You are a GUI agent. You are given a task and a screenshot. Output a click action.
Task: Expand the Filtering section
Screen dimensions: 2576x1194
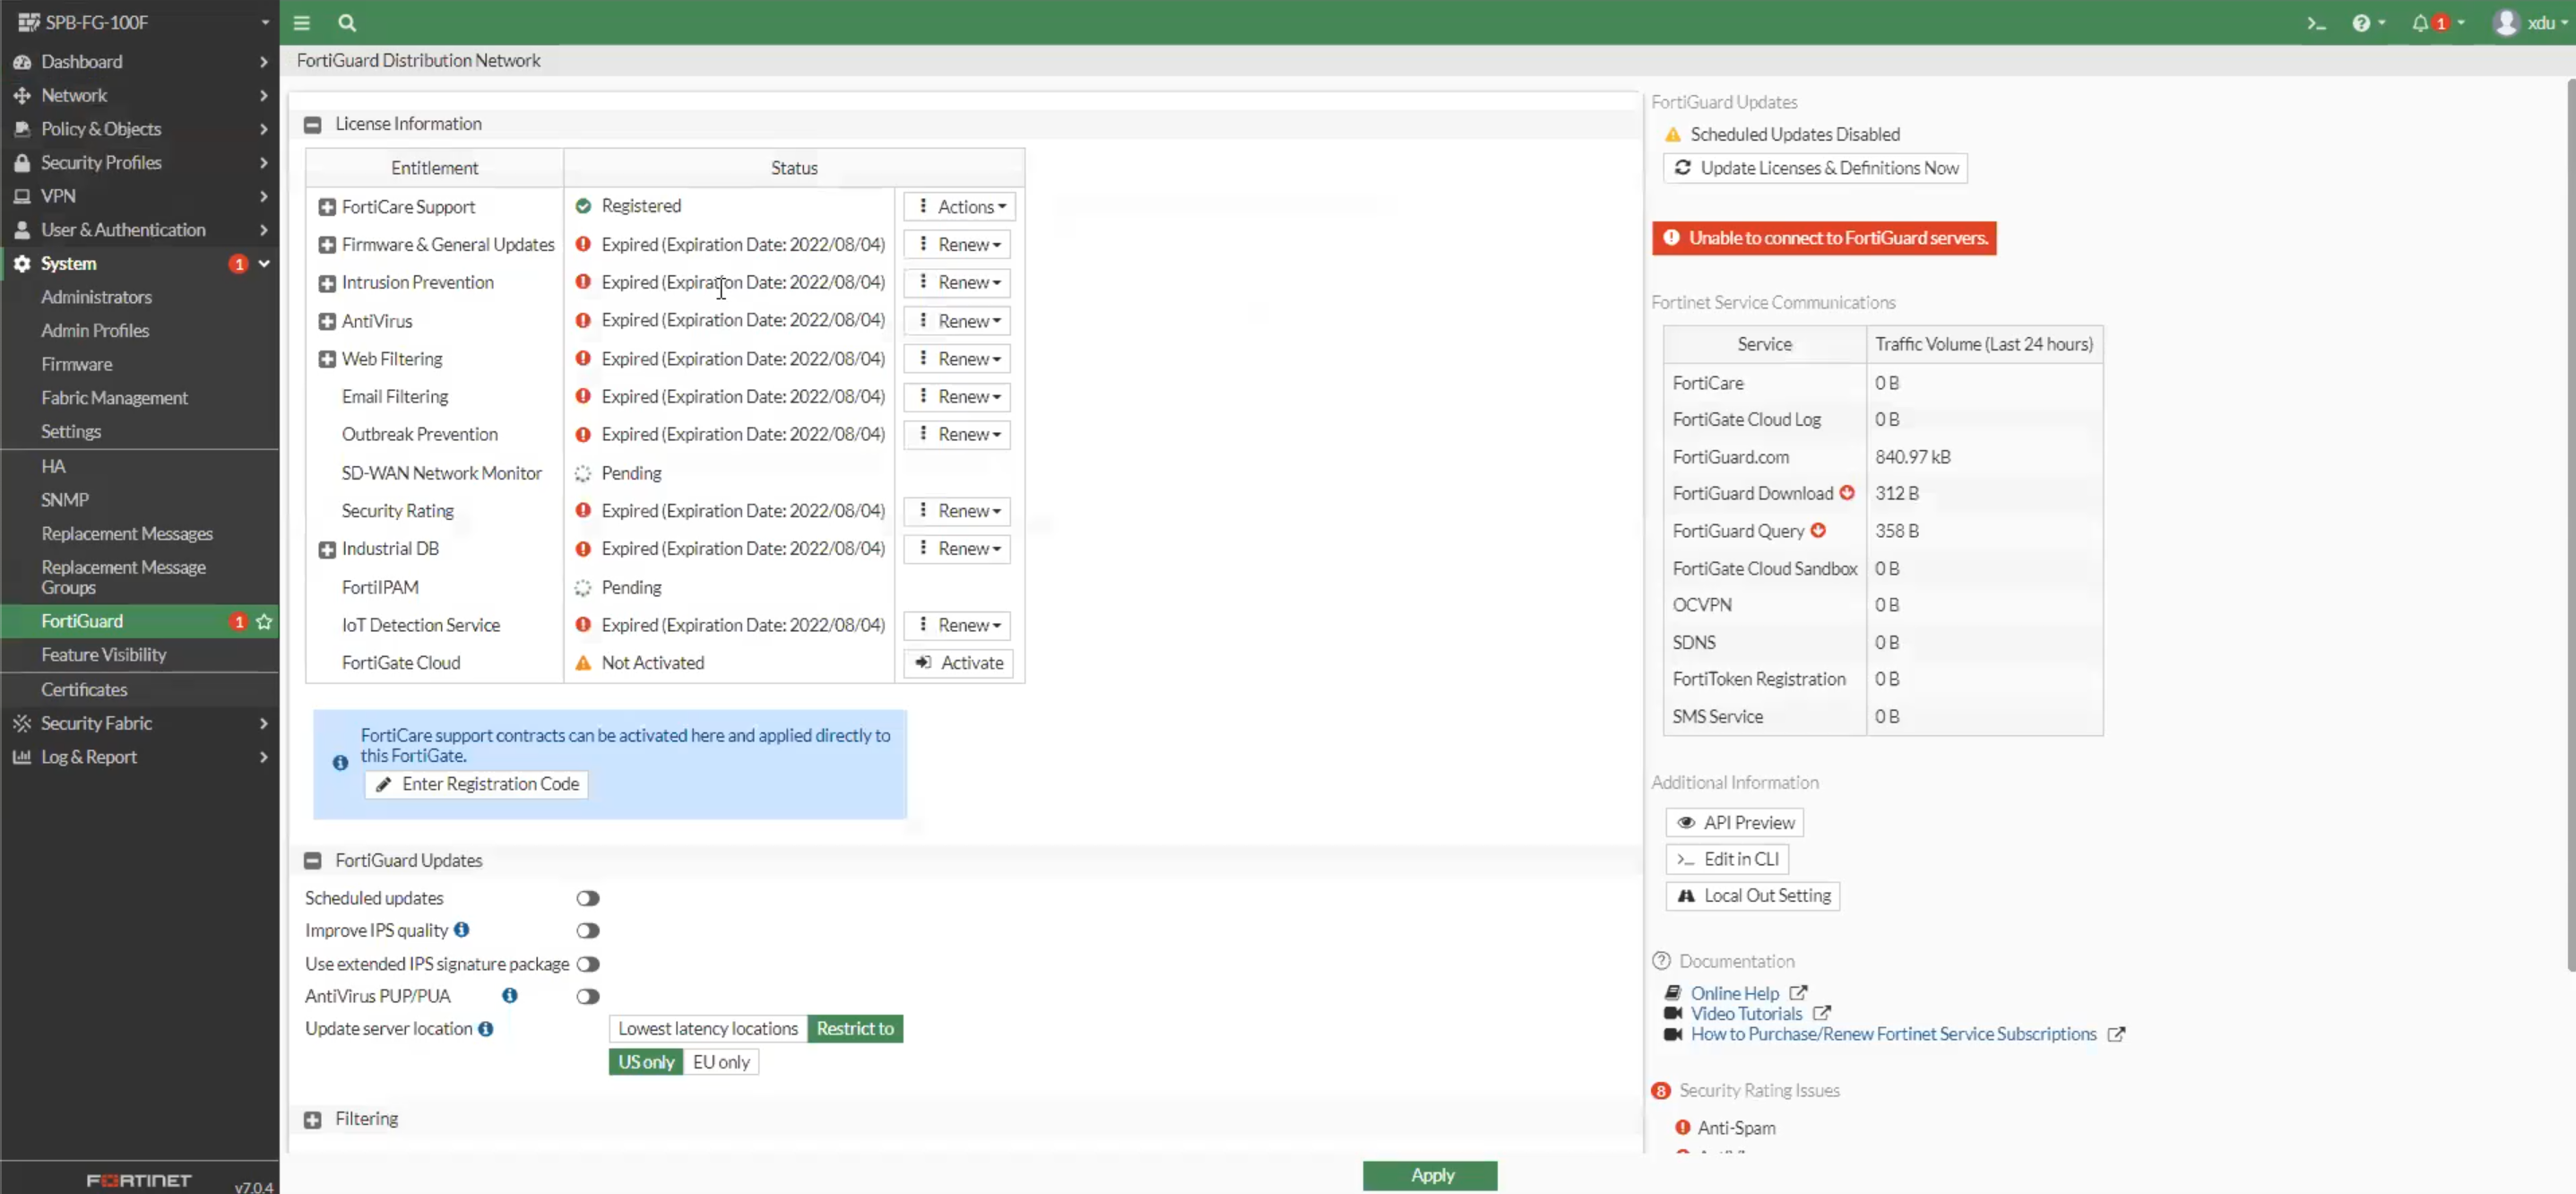313,1120
